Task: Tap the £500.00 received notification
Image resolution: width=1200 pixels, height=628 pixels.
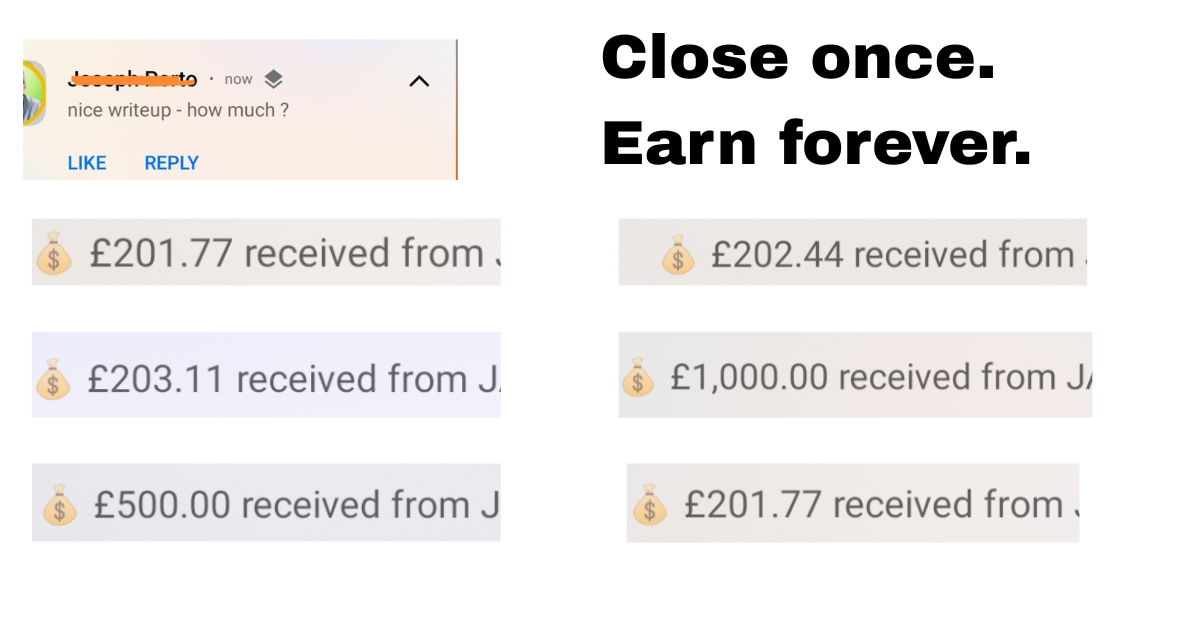Action: (295, 505)
